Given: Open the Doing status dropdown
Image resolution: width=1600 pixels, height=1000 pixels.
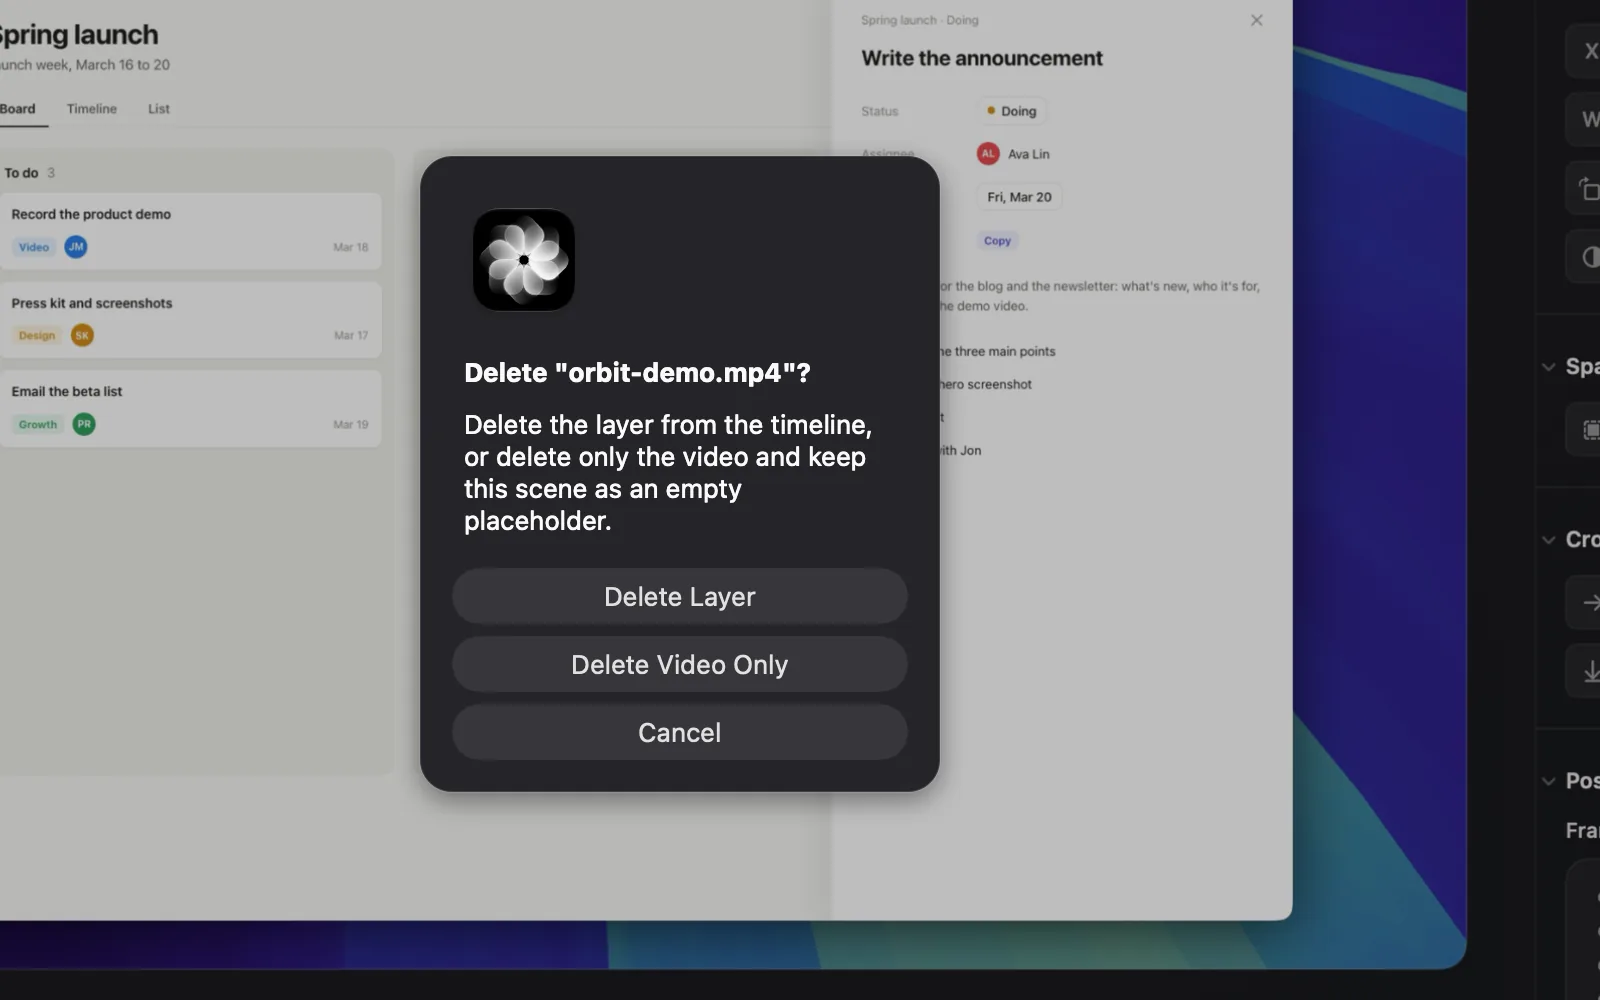Looking at the screenshot, I should 1012,111.
